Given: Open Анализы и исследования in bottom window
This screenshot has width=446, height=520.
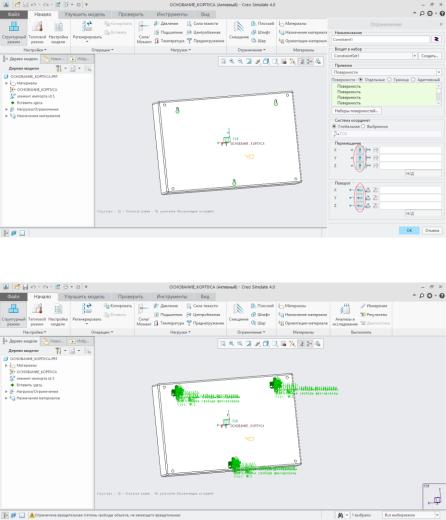Looking at the screenshot, I should click(x=345, y=314).
